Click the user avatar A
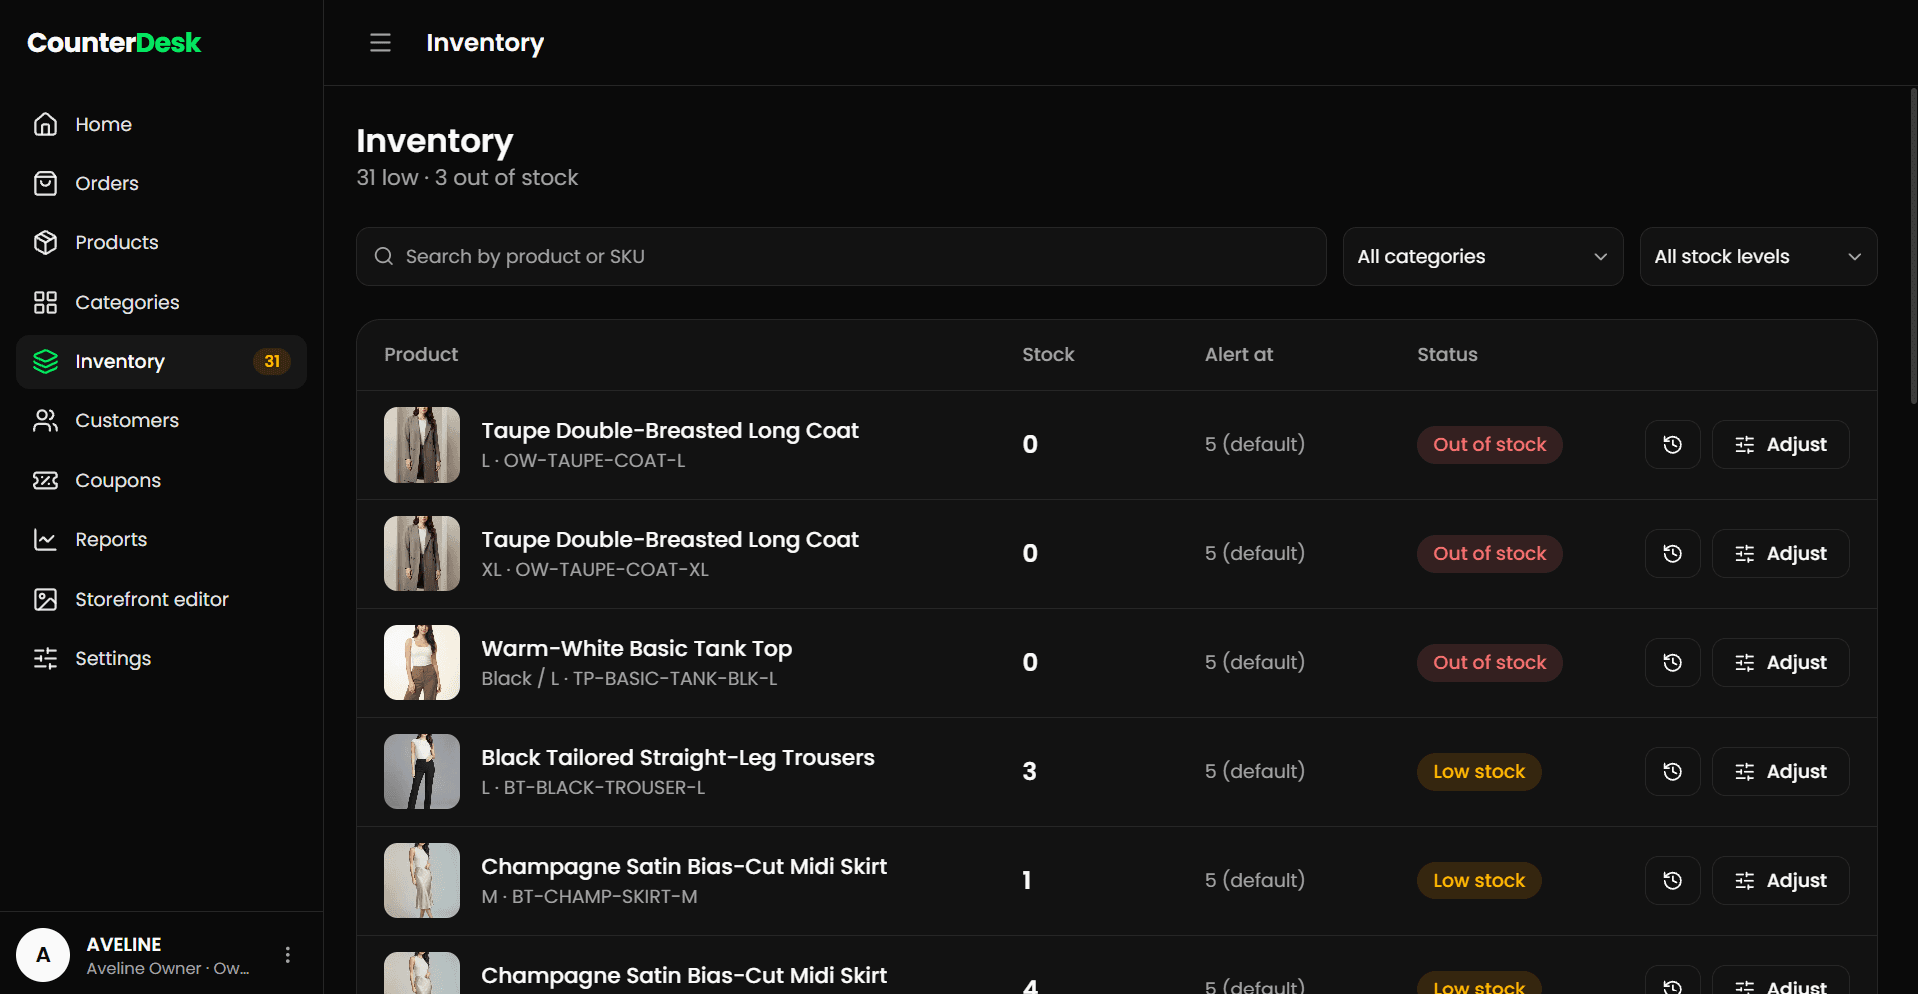This screenshot has width=1918, height=994. tap(43, 955)
